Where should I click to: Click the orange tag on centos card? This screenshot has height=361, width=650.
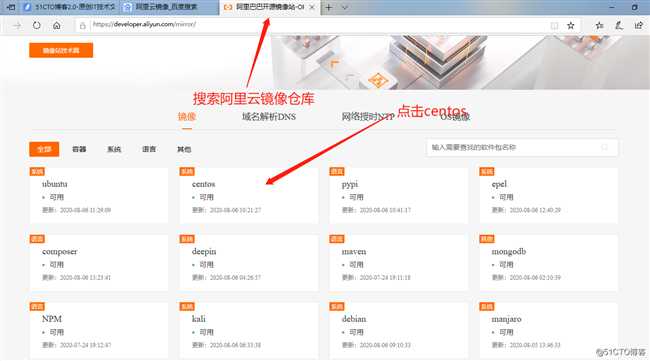point(187,172)
